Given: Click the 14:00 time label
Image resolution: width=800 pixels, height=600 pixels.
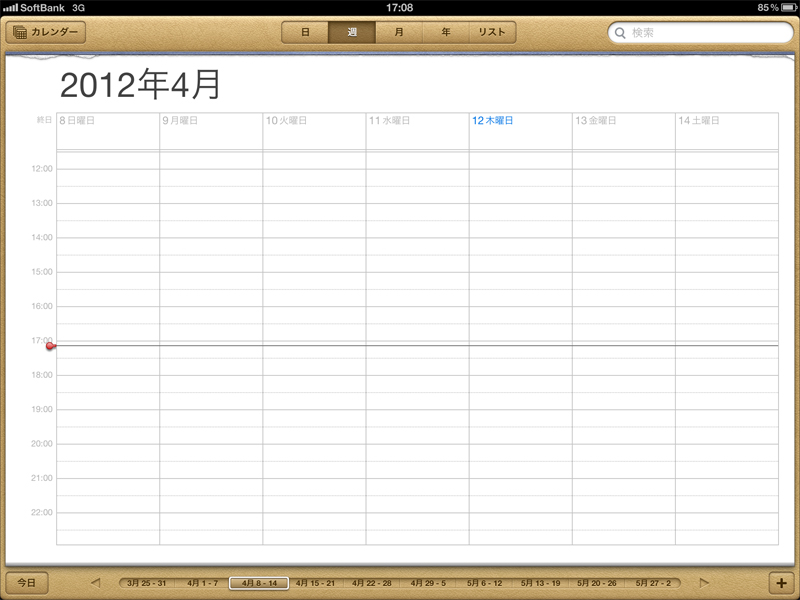Looking at the screenshot, I should [42, 237].
